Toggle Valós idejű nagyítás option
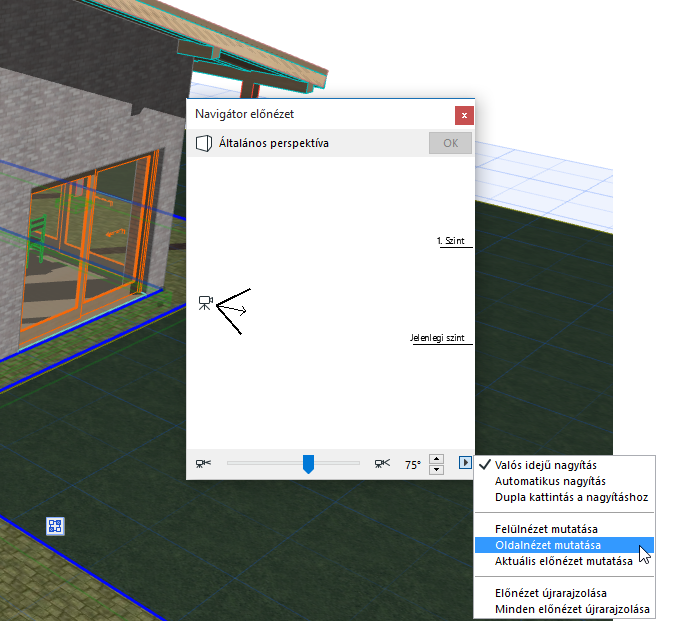This screenshot has width=700, height=621. pos(564,465)
